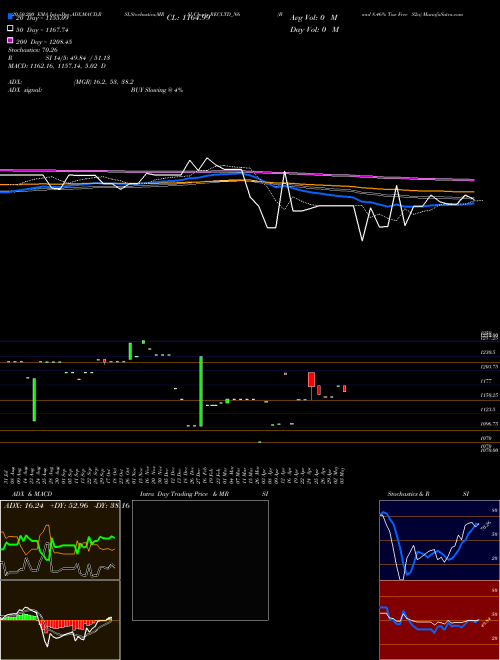The height and width of the screenshot is (660, 500).
Task: Open the red RSI chart panel
Action: pyautogui.click(x=439, y=620)
